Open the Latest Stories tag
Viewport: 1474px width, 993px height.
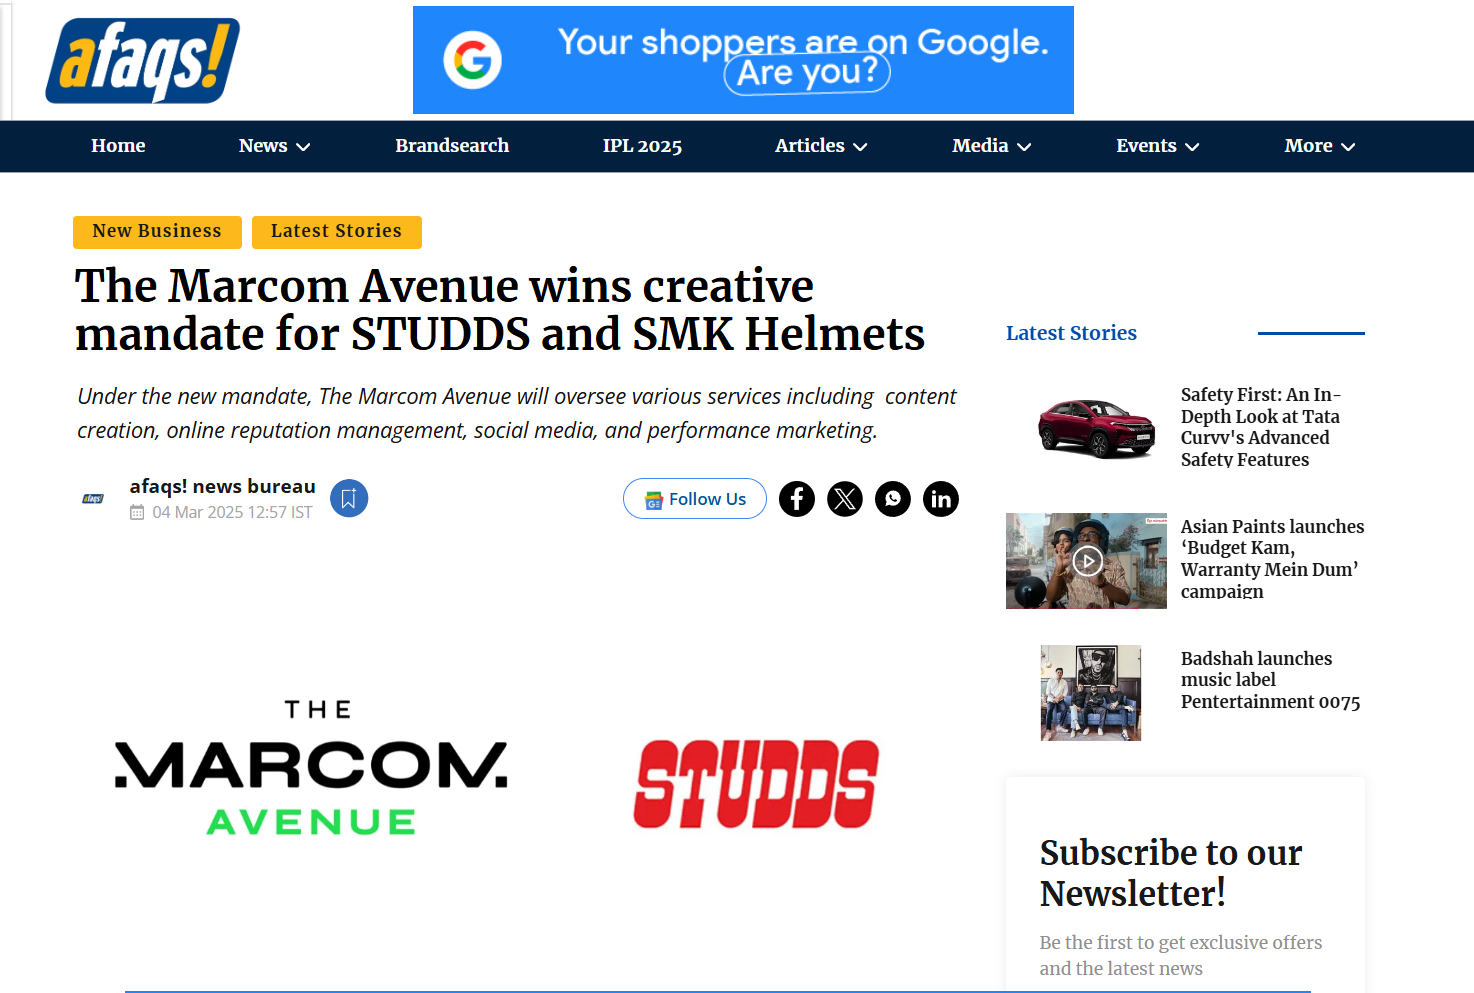pyautogui.click(x=336, y=232)
